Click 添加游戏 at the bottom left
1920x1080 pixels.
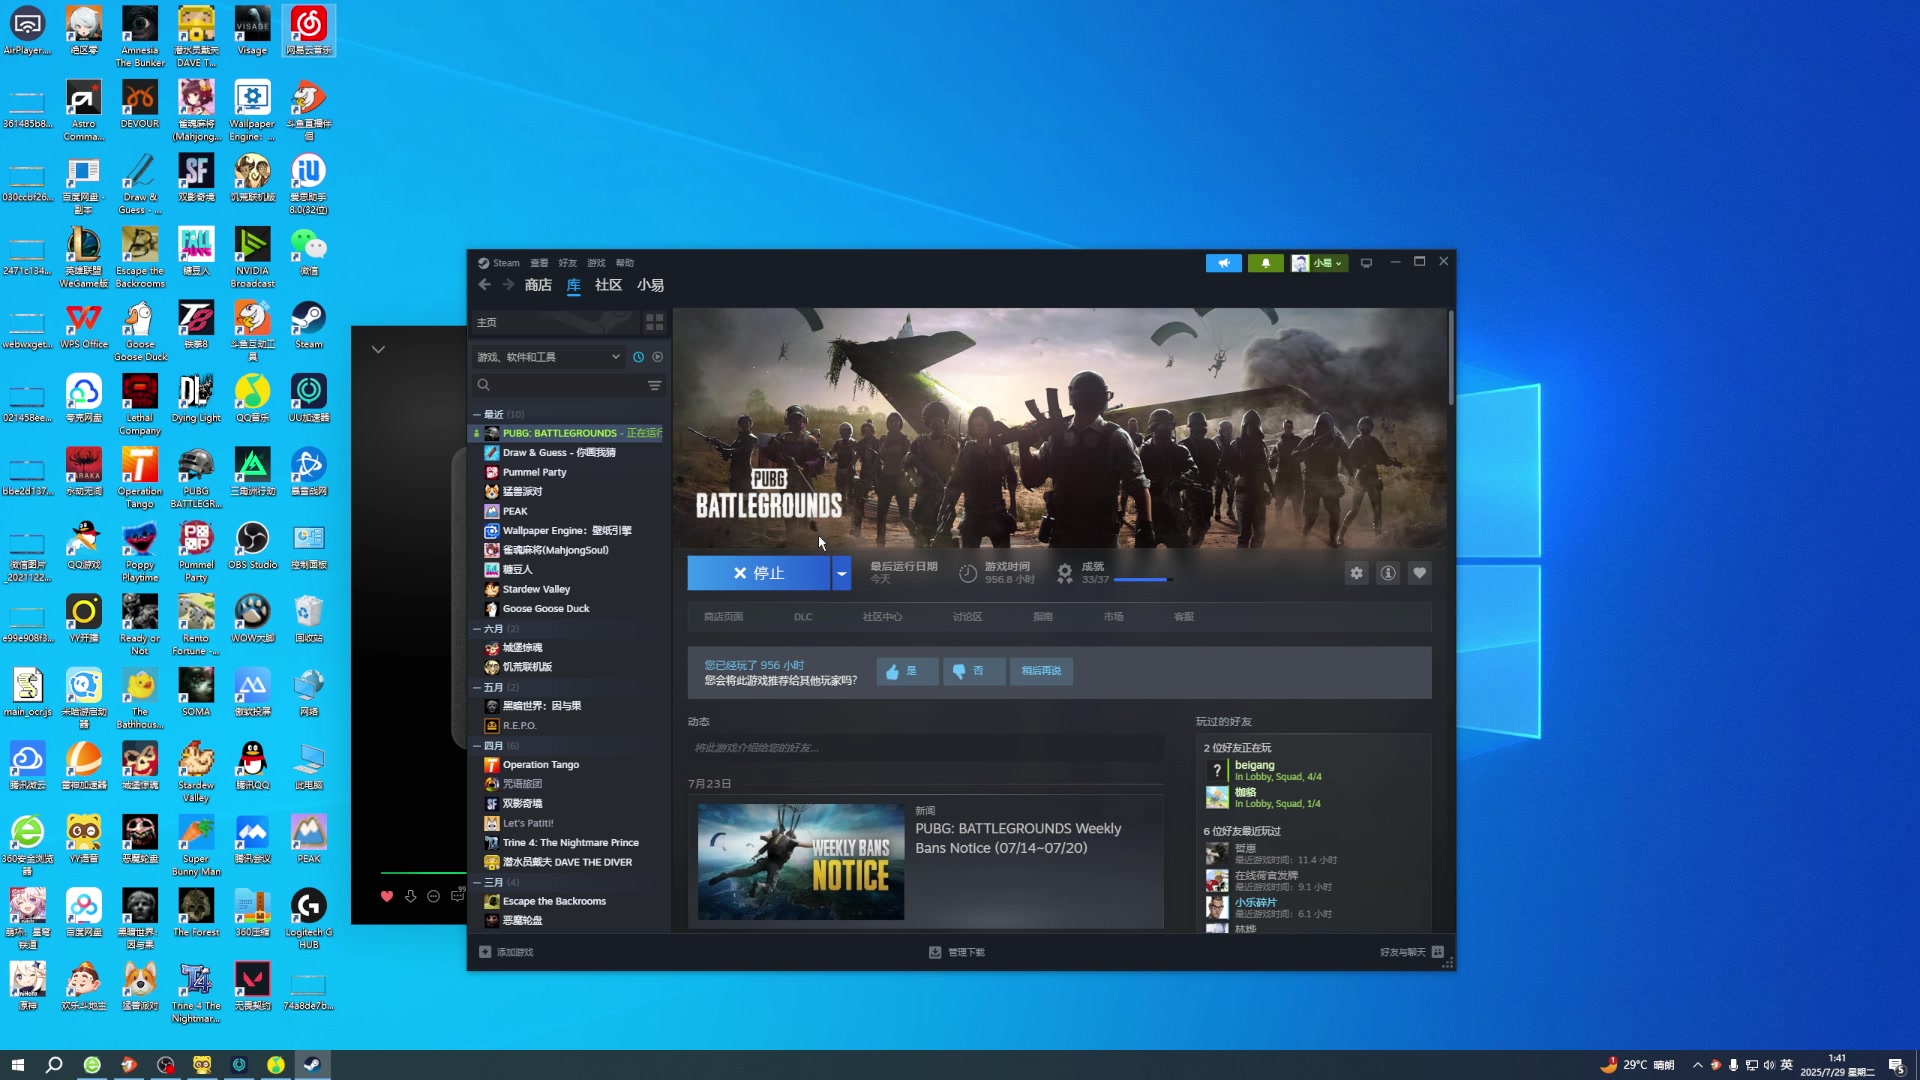(506, 952)
